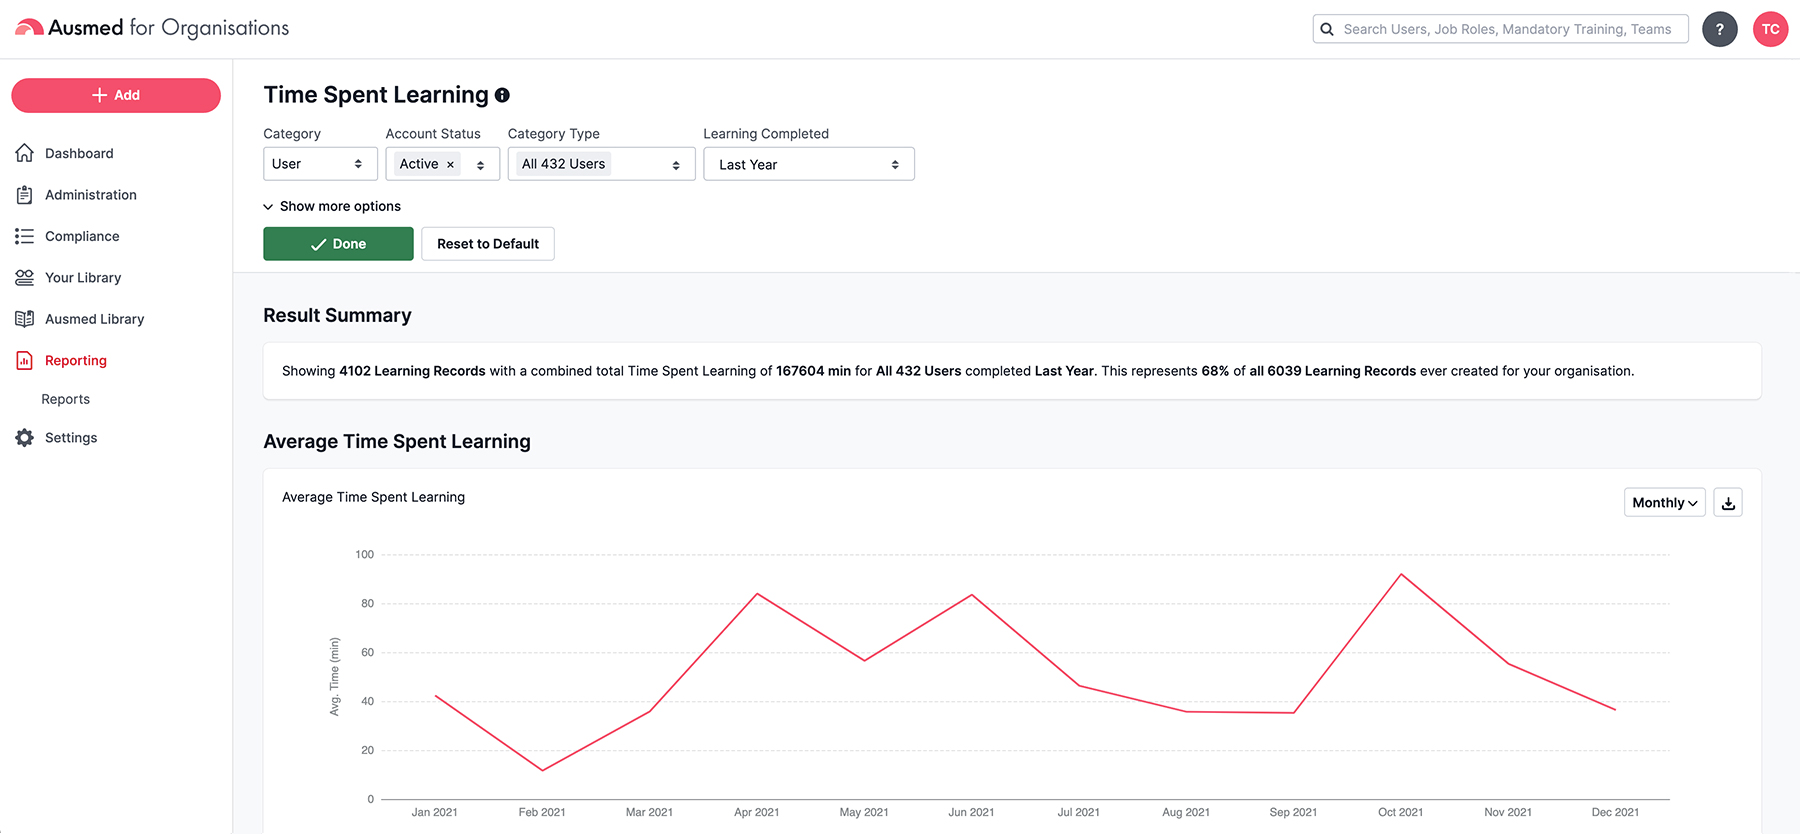Click the Avg. Time (min) axis title
This screenshot has width=1800, height=834.
tap(335, 677)
